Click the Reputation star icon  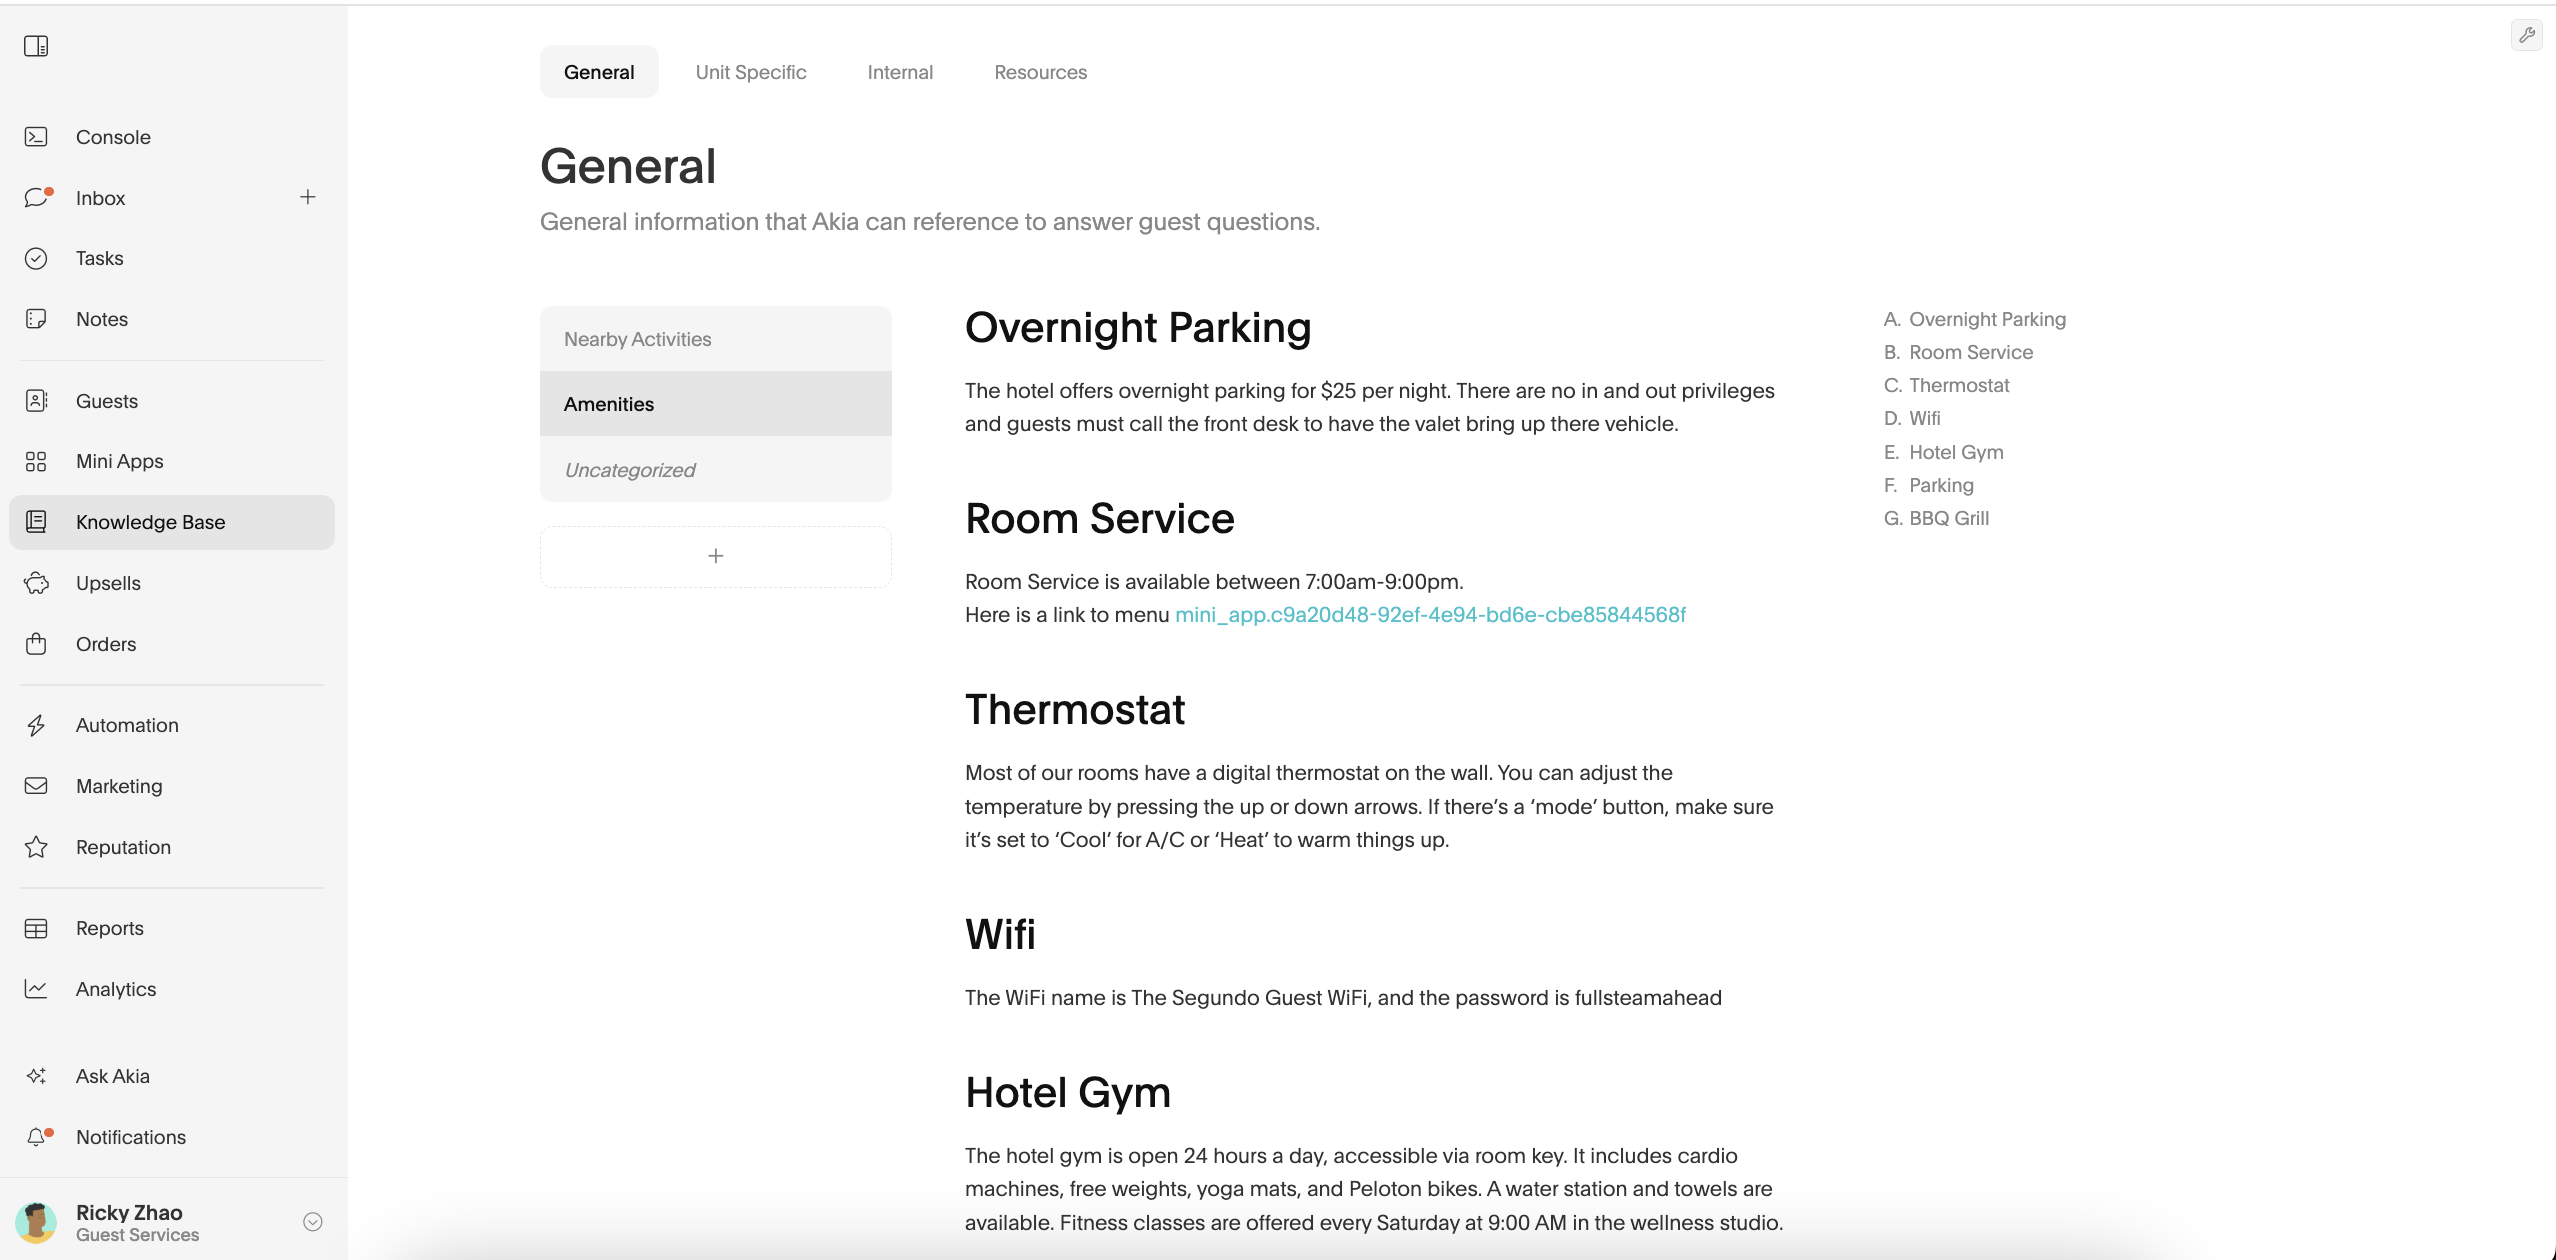tap(36, 847)
